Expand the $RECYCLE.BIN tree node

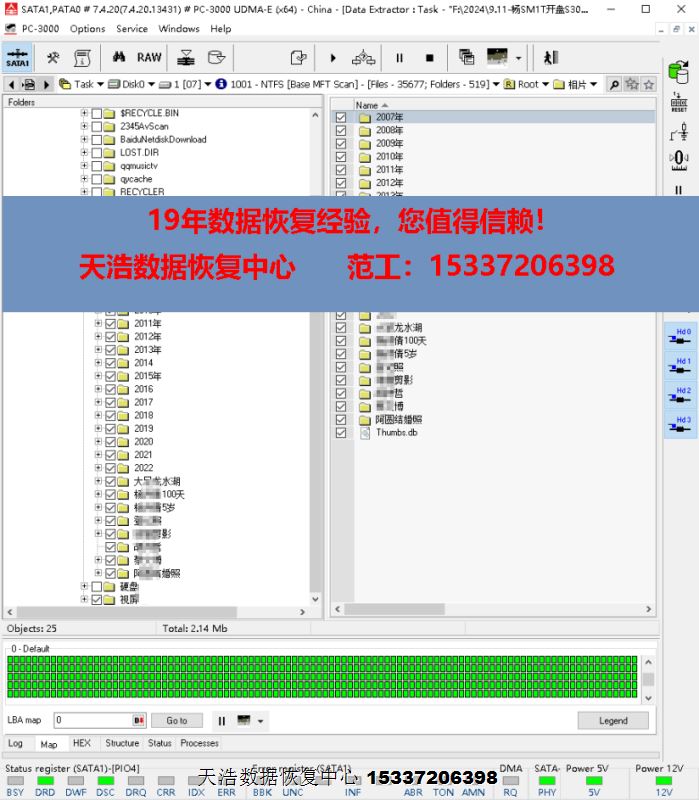point(85,114)
